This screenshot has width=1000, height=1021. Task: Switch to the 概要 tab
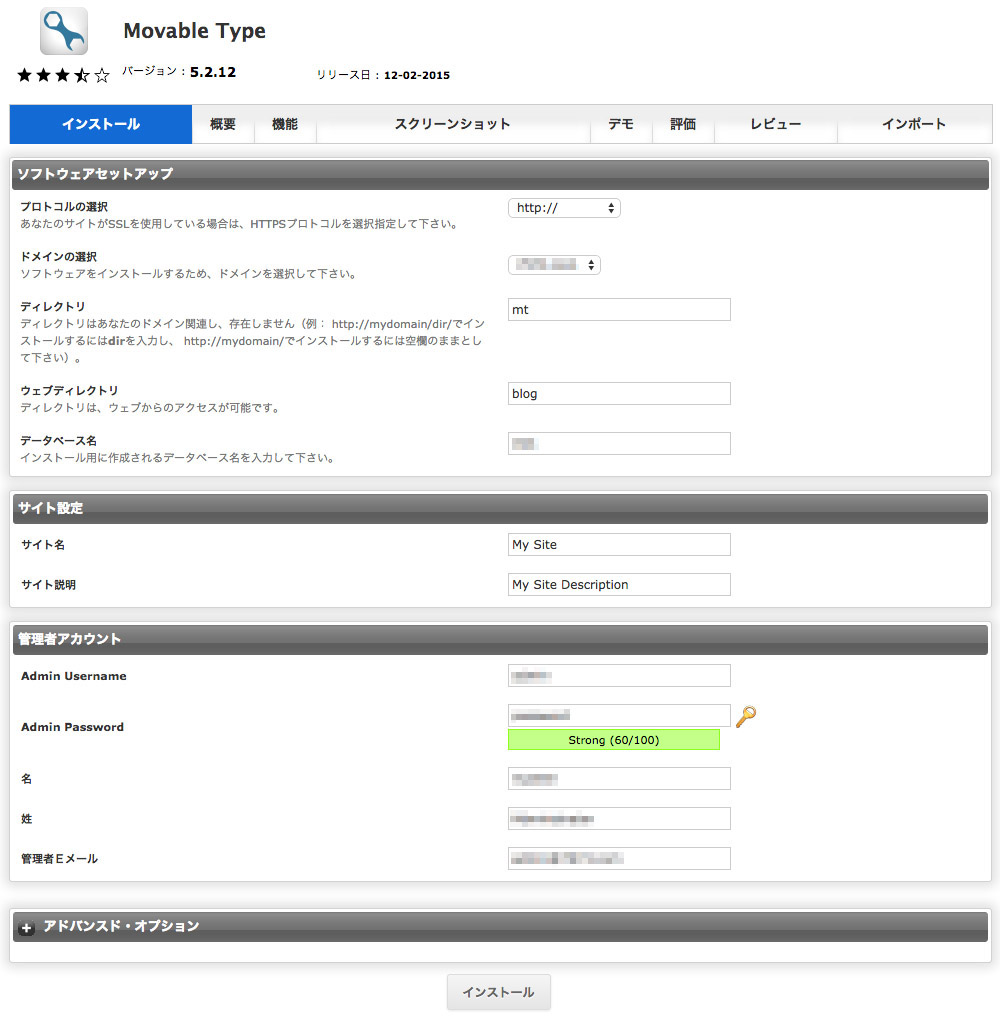(223, 125)
